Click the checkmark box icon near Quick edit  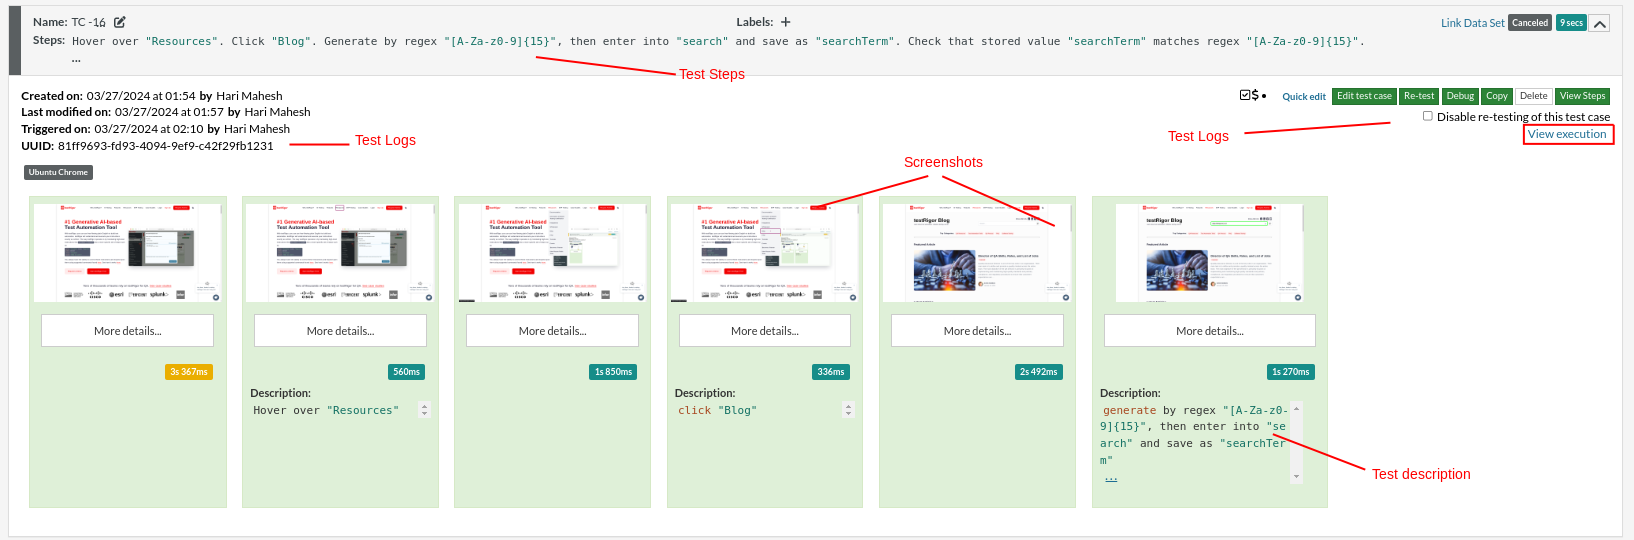point(1244,95)
